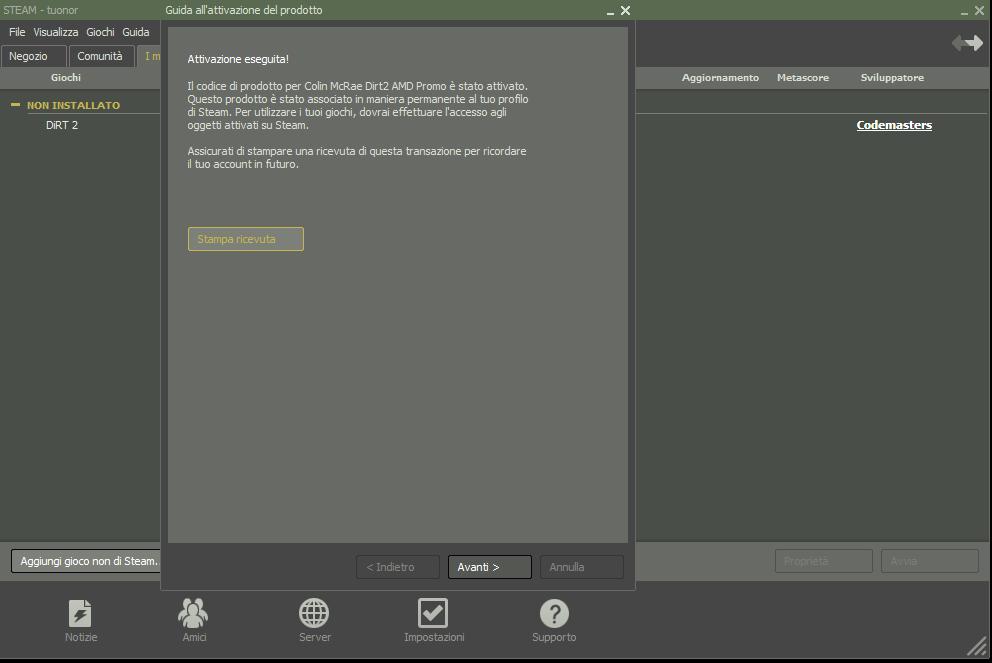The image size is (992, 663).
Task: Toggle the mini mode arrows icon
Action: click(967, 42)
